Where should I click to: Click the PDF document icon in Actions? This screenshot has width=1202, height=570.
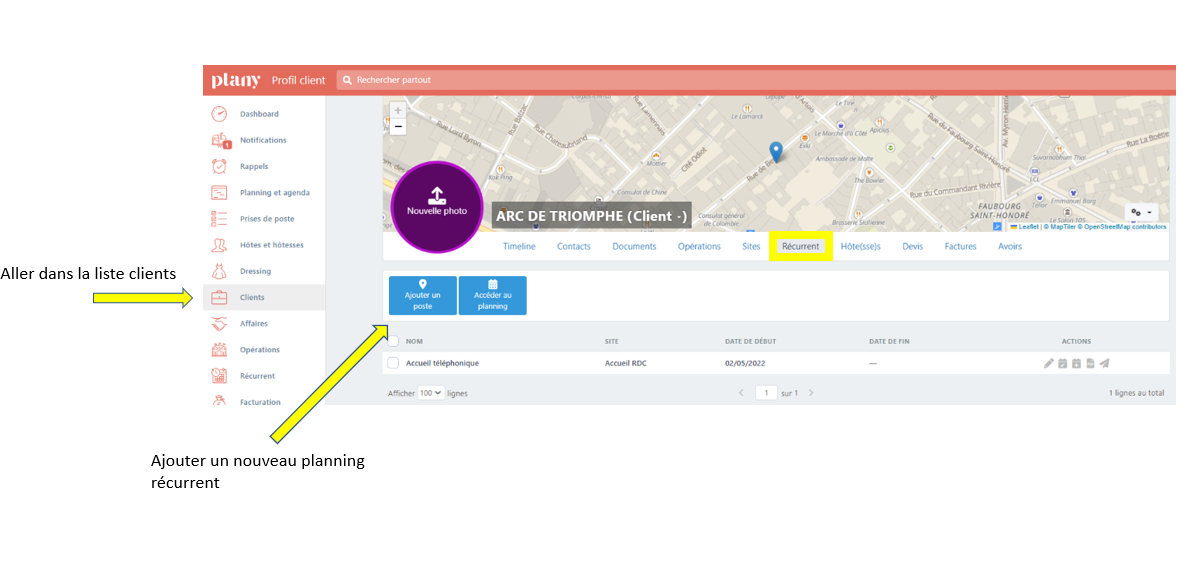1091,363
